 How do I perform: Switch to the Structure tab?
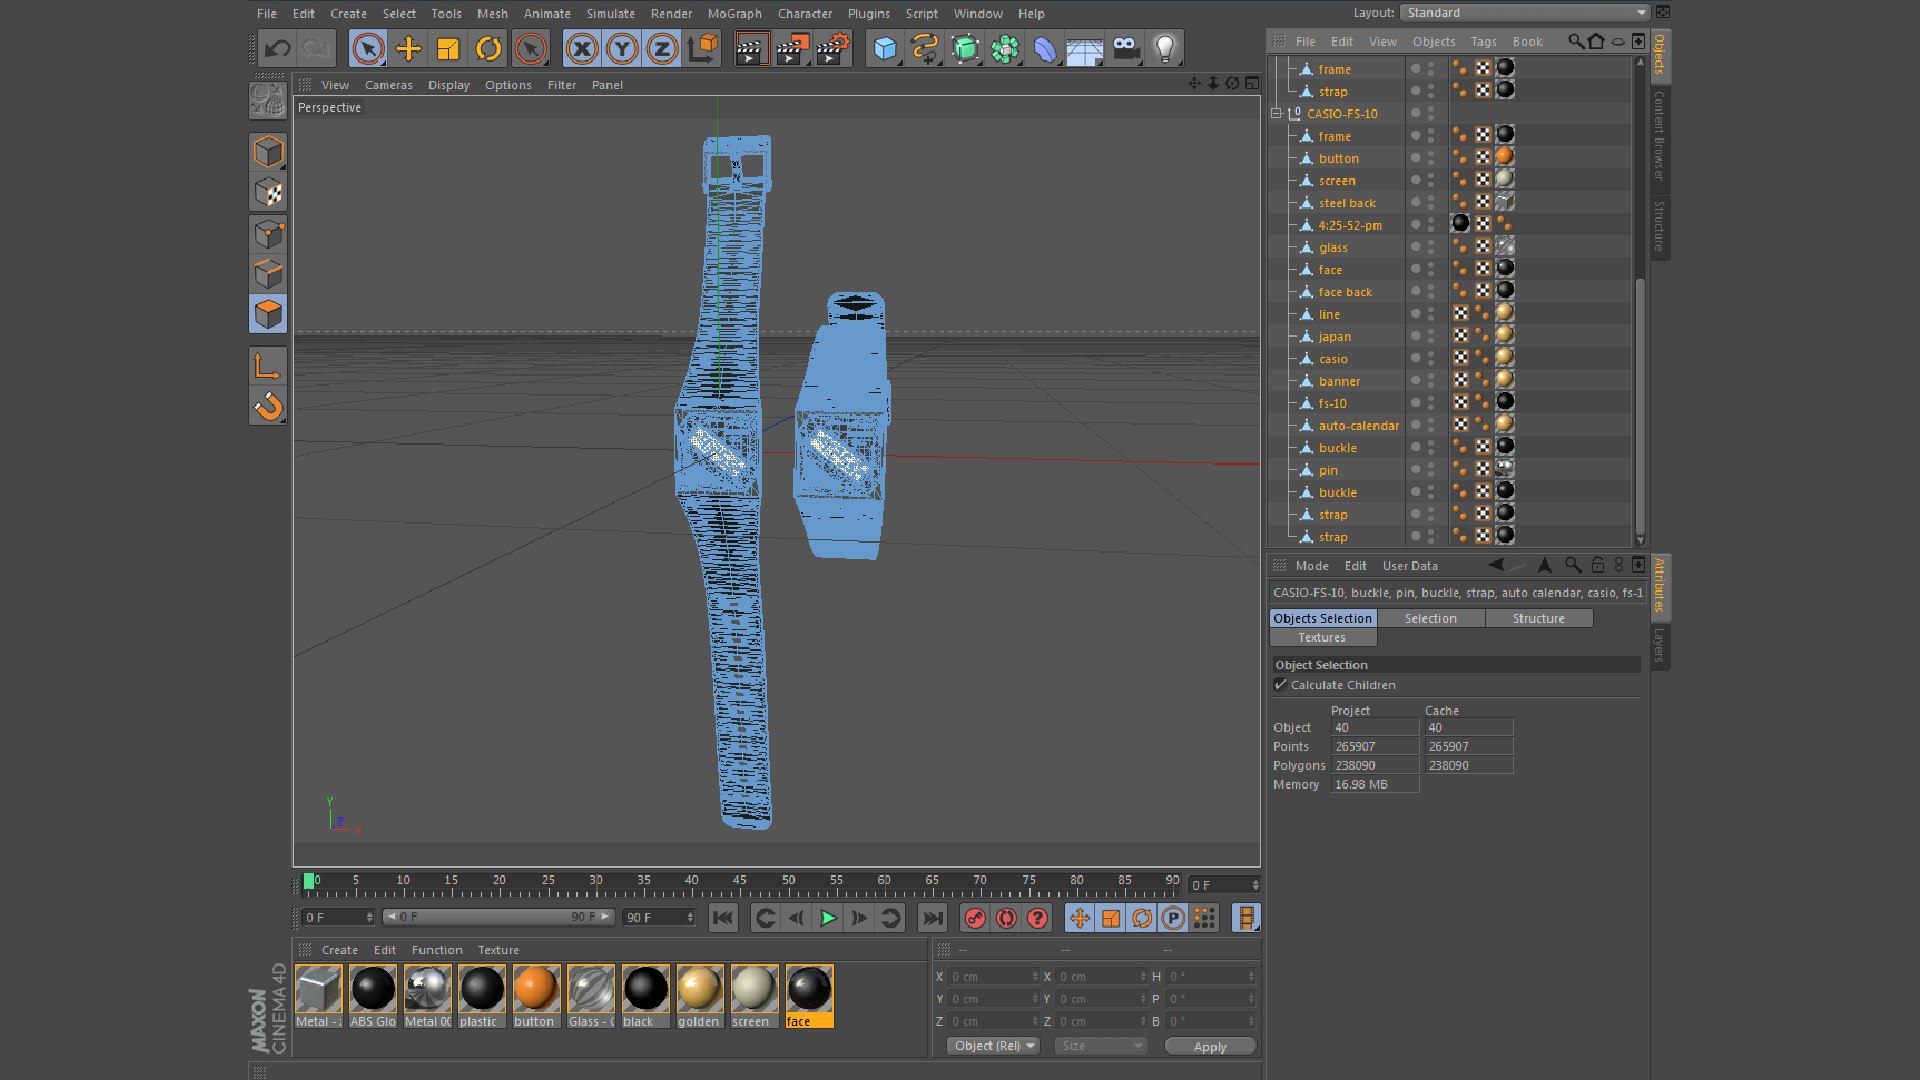(x=1538, y=619)
